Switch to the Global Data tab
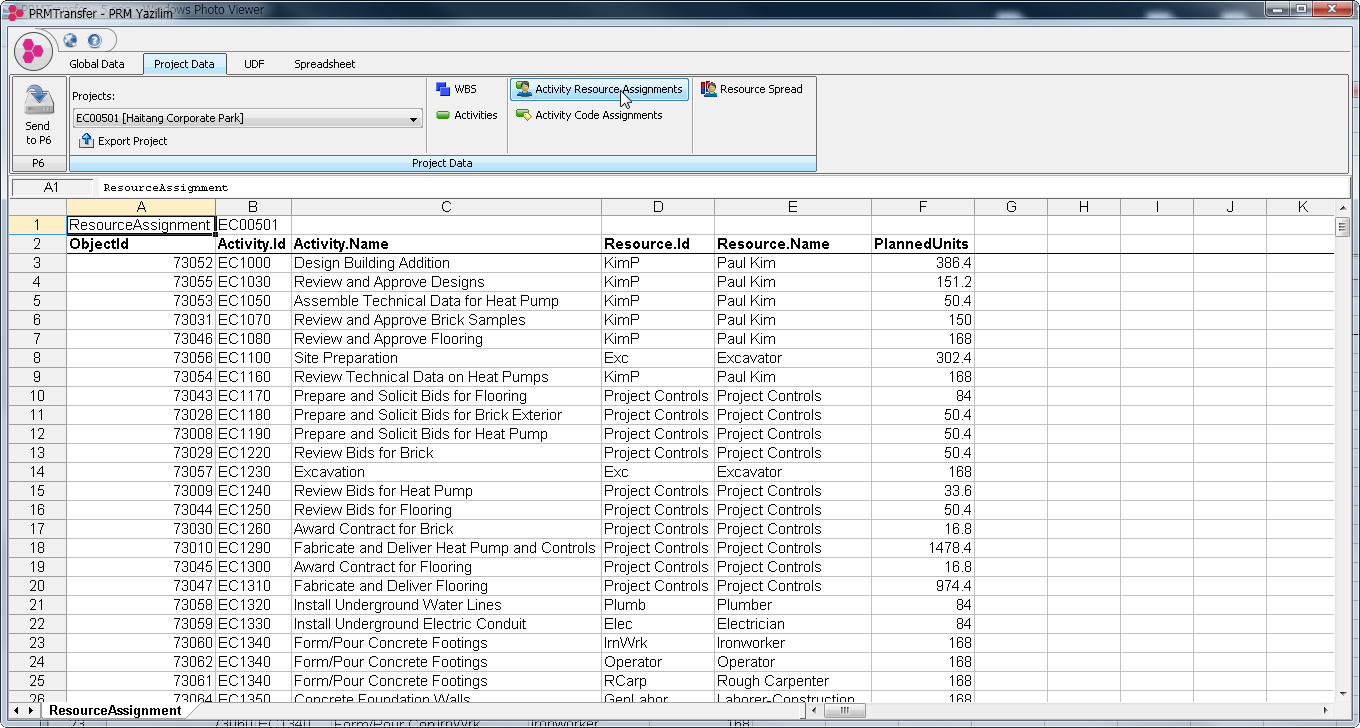 click(97, 64)
